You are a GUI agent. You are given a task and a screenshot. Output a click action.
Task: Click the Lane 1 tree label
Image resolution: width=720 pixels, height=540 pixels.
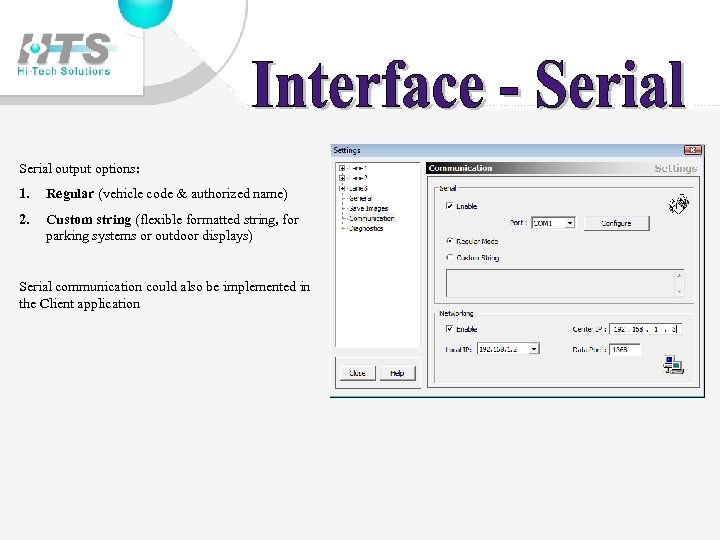click(357, 168)
